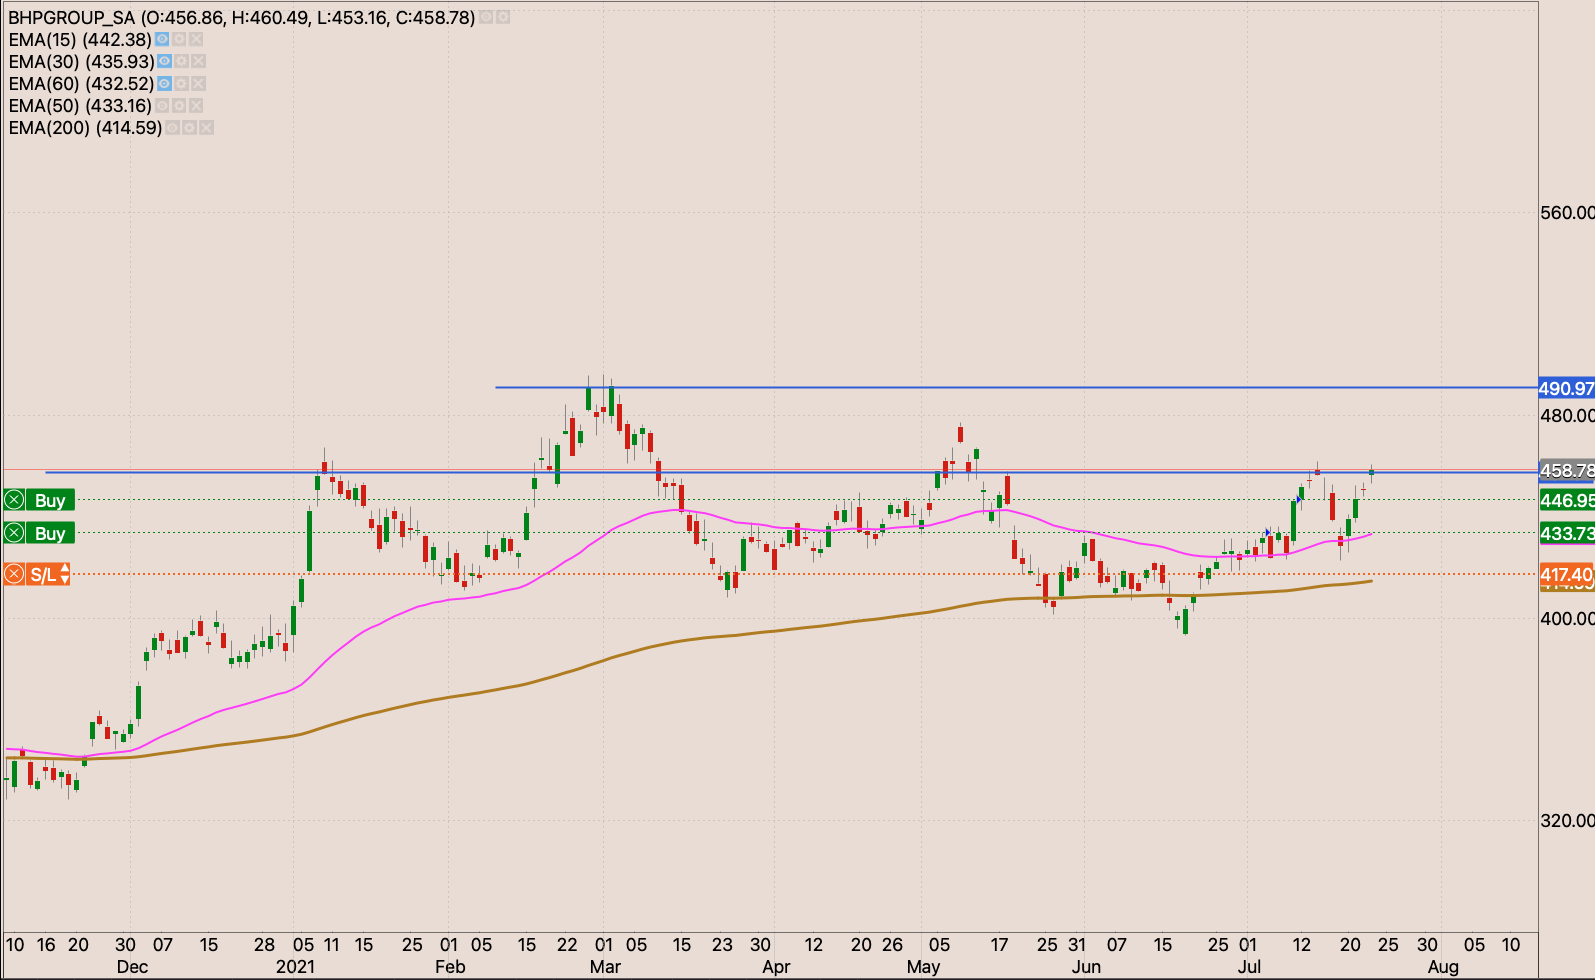Show the hidden EMA(200) line via eye

(173, 128)
